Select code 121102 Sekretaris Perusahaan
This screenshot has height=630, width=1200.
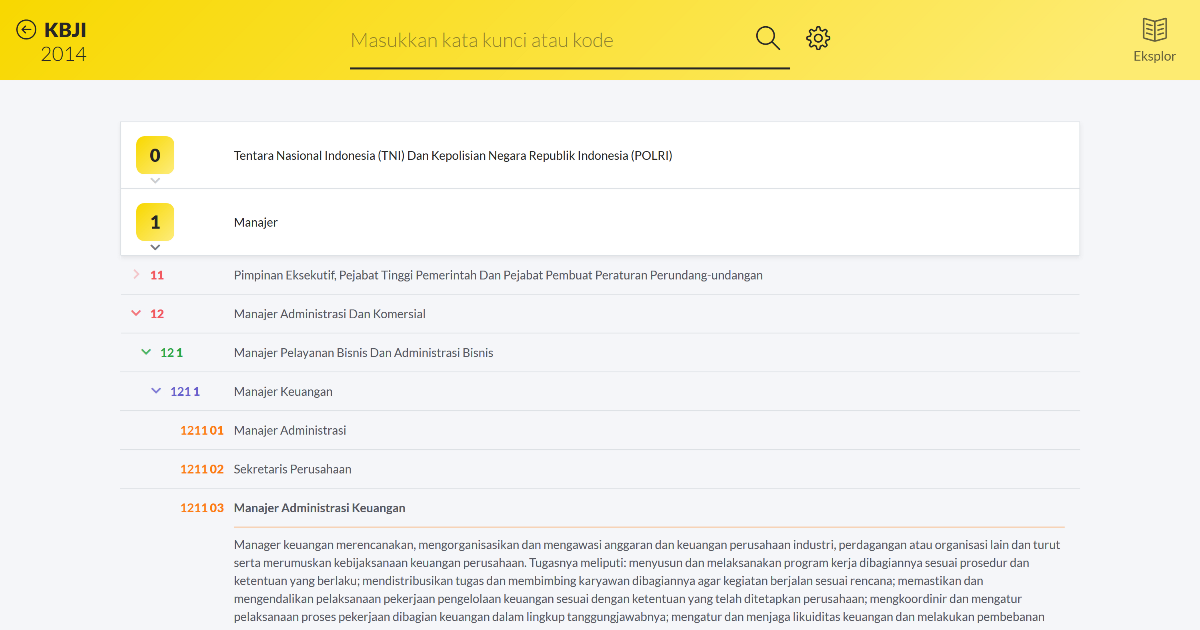click(x=290, y=469)
